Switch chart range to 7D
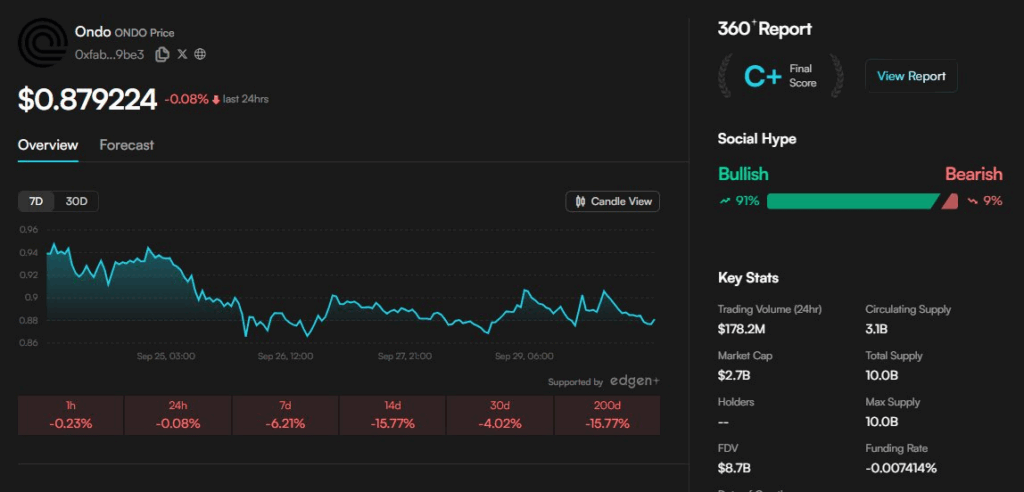Screen dimensions: 1024x492 coord(36,202)
